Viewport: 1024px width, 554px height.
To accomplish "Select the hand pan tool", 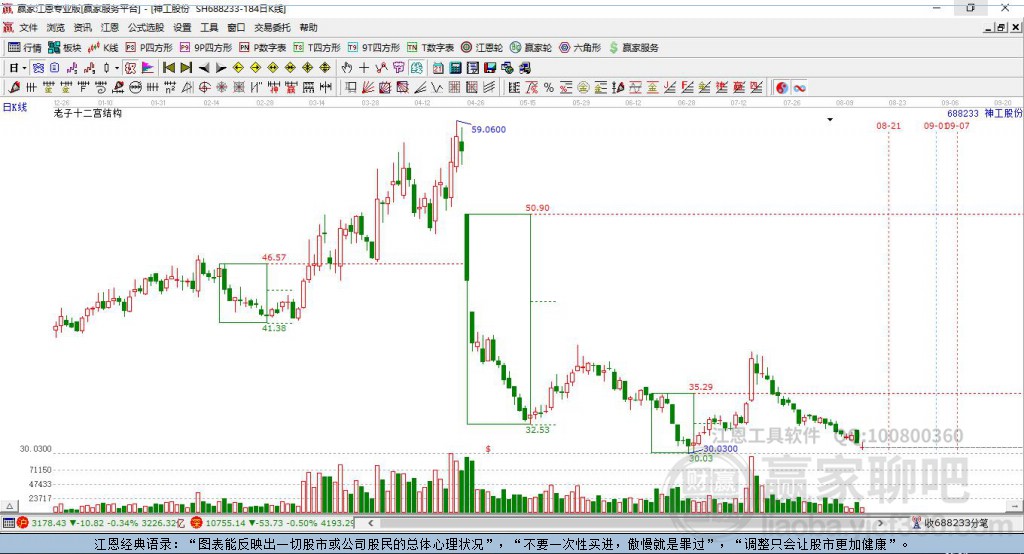I will pyautogui.click(x=346, y=68).
